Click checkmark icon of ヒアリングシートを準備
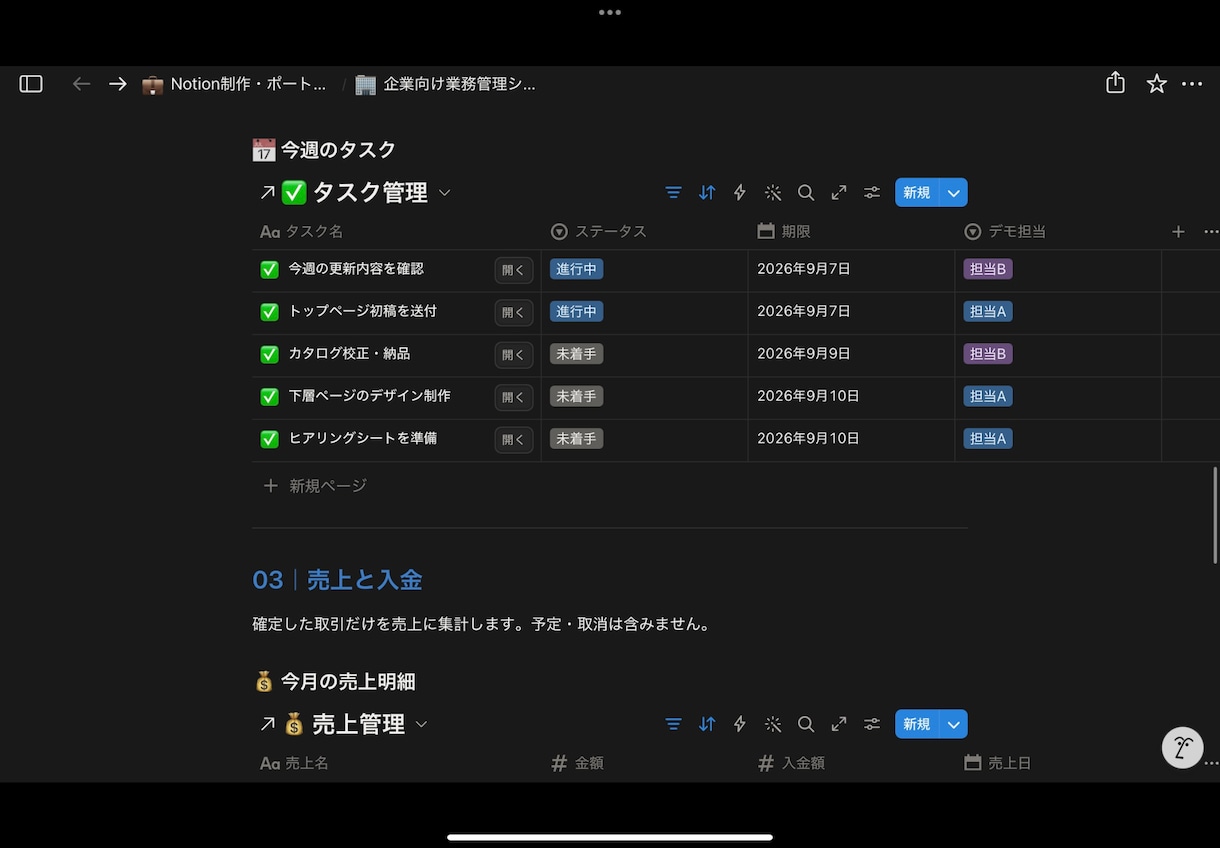This screenshot has height=848, width=1220. (x=269, y=439)
